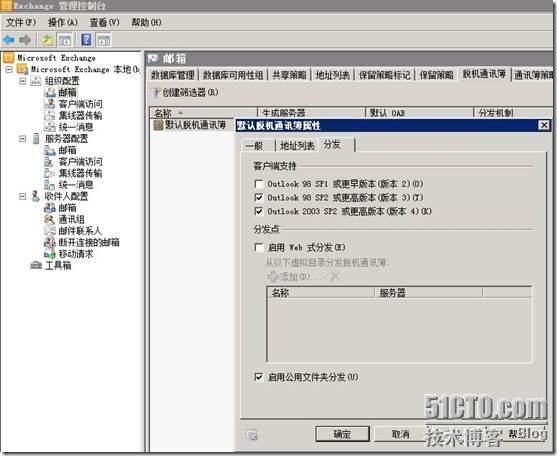
Task: Click the 统一消息 icon under 服务器配置
Action: (x=50, y=184)
